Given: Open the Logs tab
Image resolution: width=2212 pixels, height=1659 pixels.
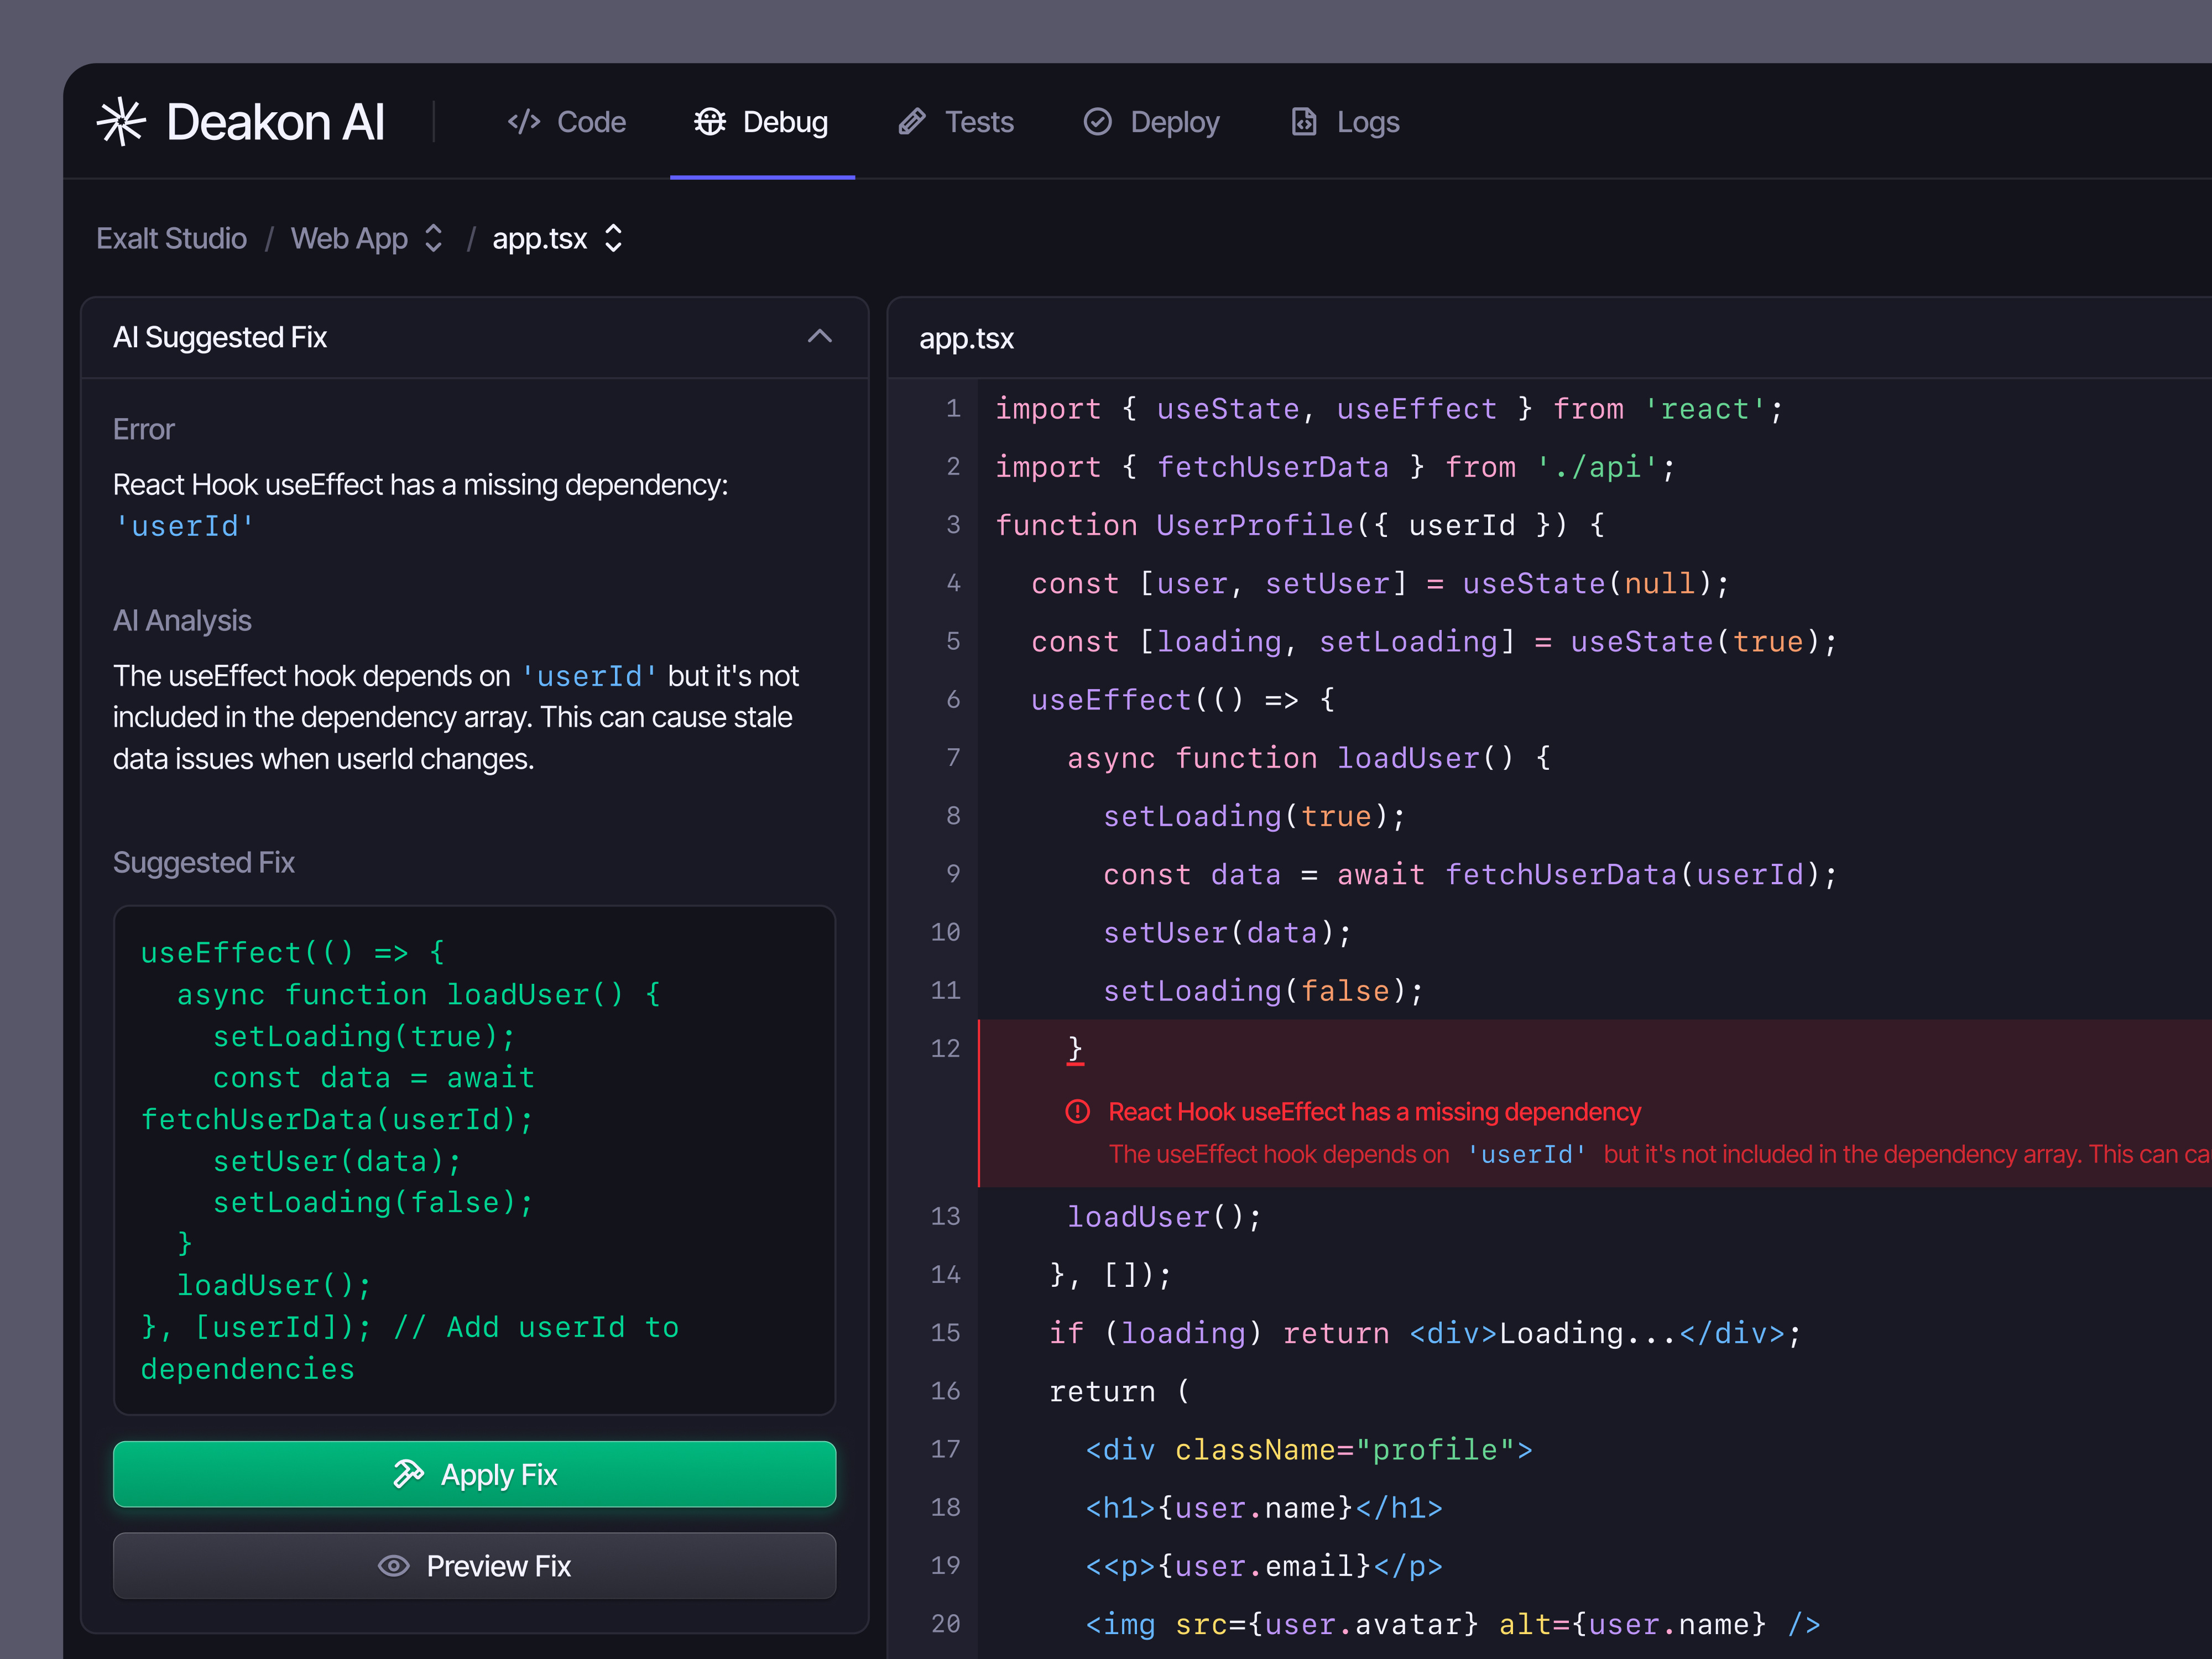Looking at the screenshot, I should click(1346, 122).
